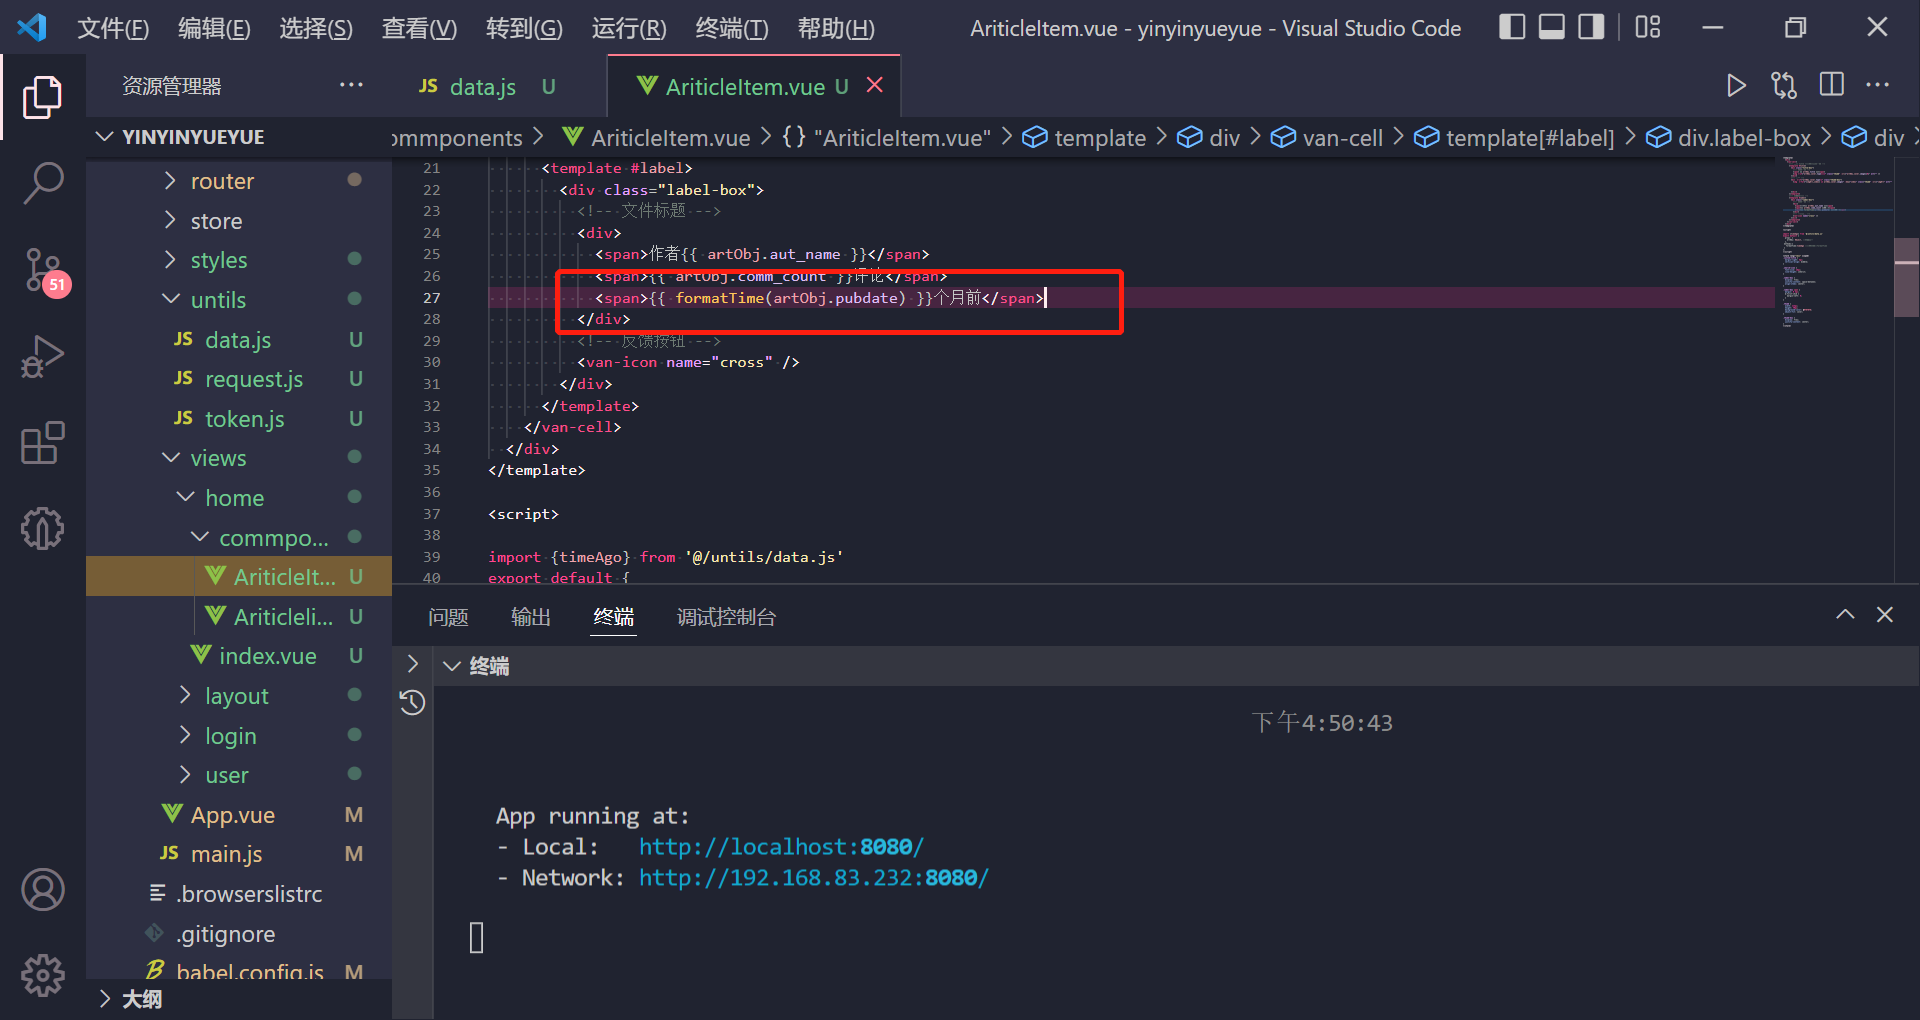1920x1020 pixels.
Task: Switch to the data.js tab
Action: (x=482, y=86)
